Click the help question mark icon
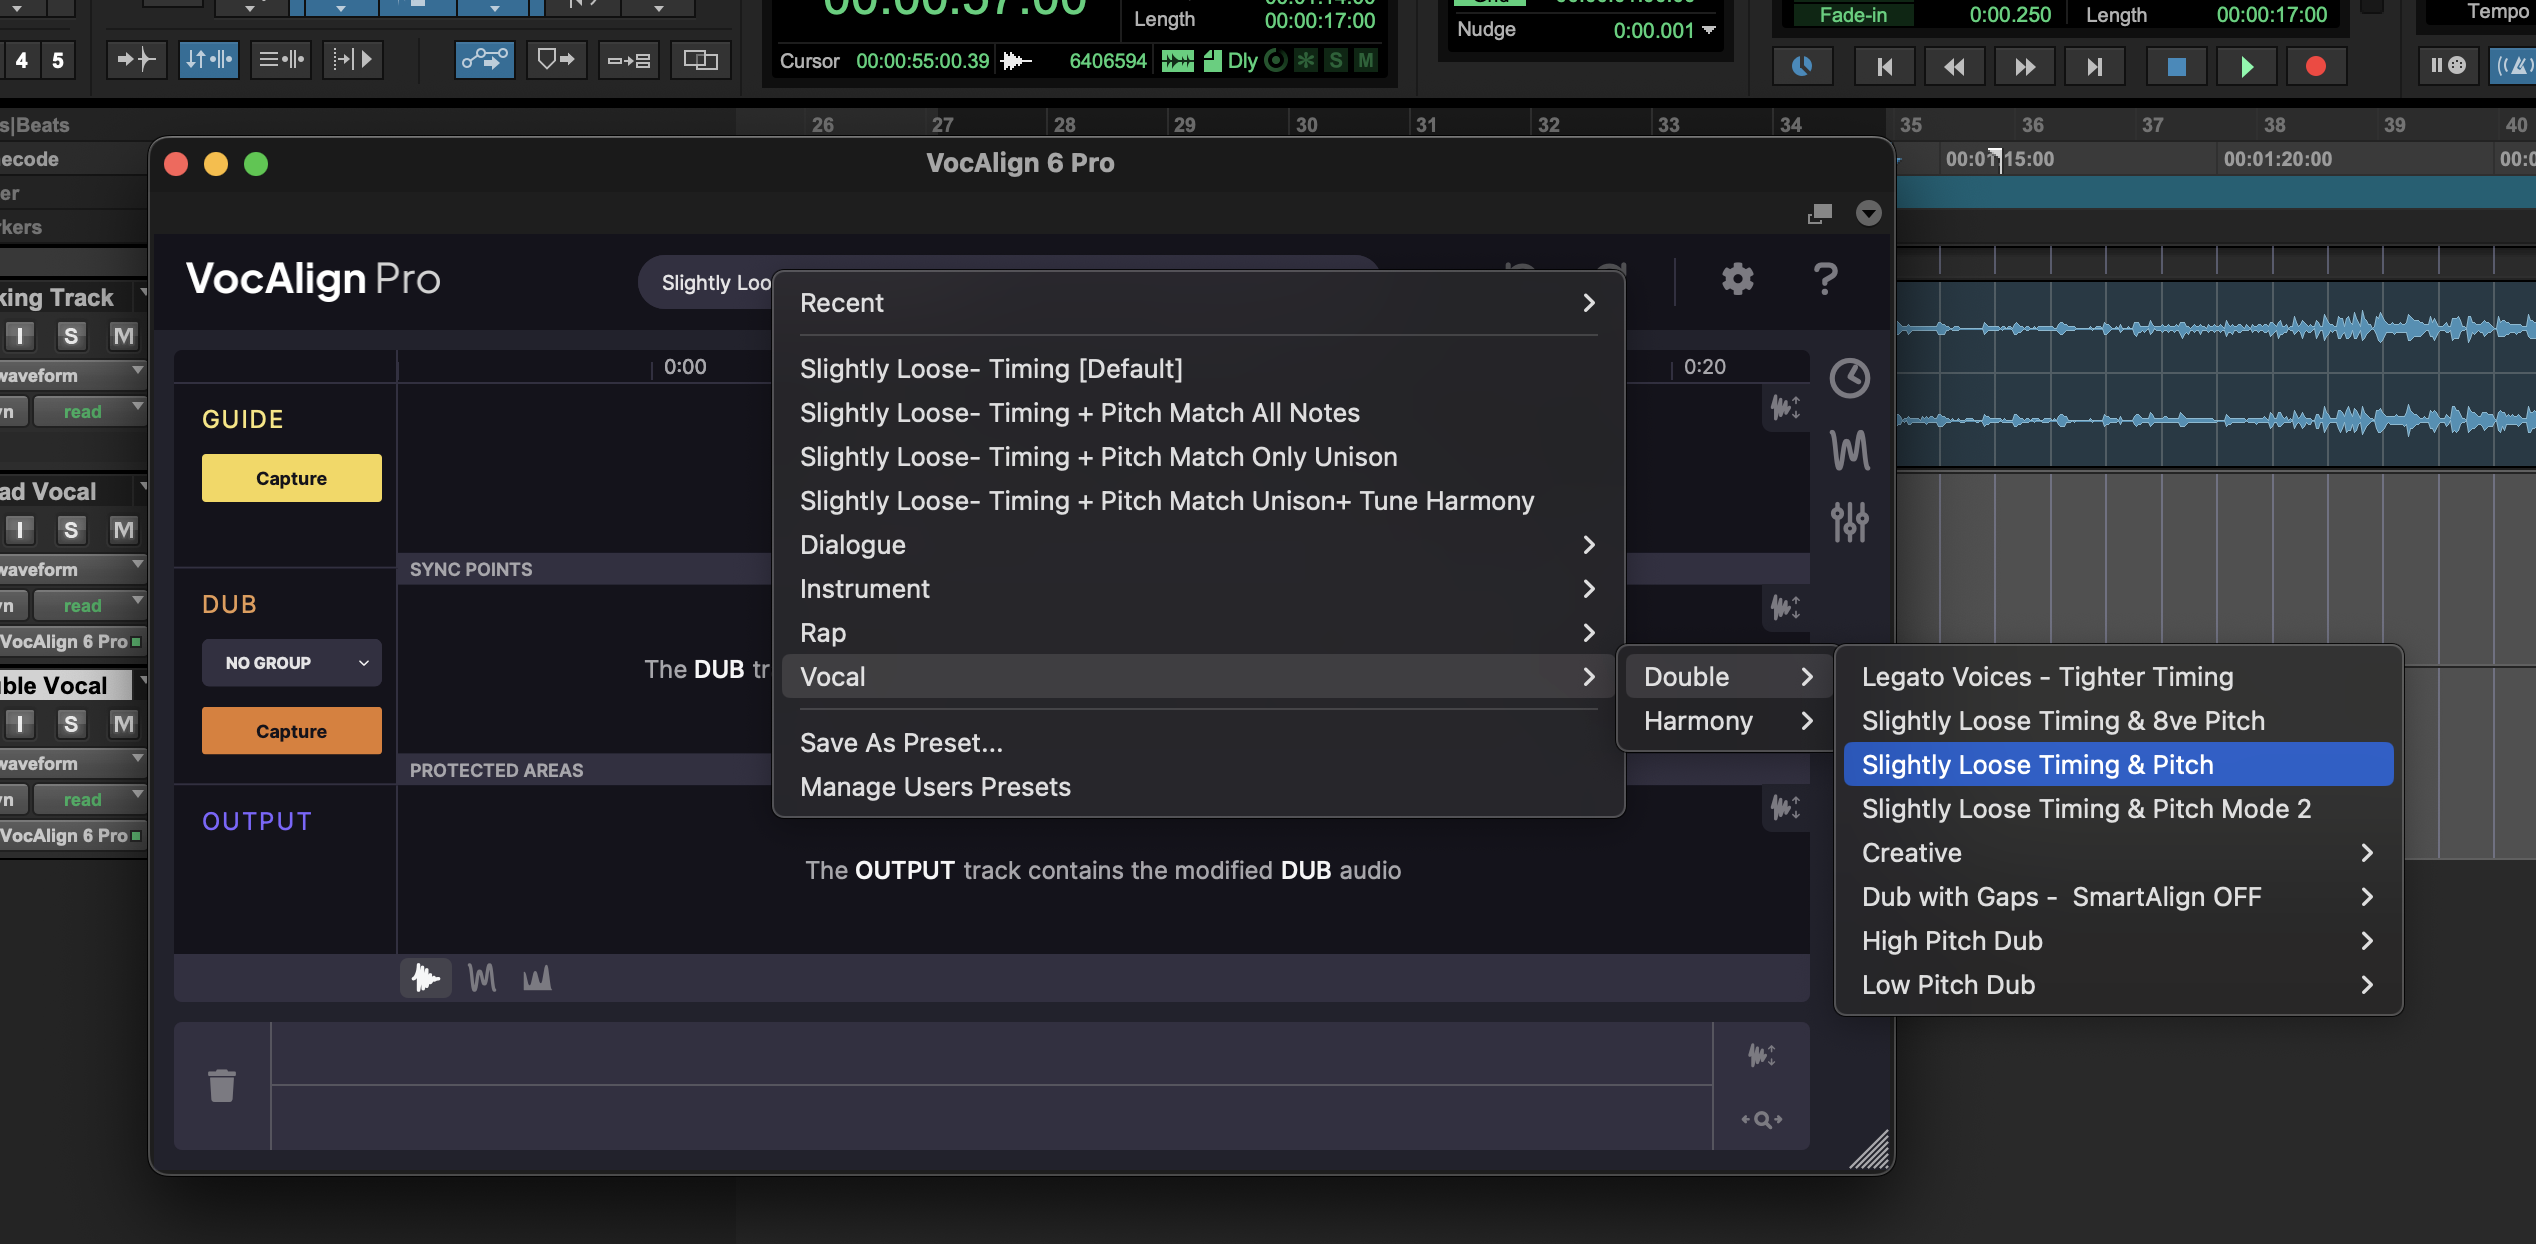 point(1825,279)
